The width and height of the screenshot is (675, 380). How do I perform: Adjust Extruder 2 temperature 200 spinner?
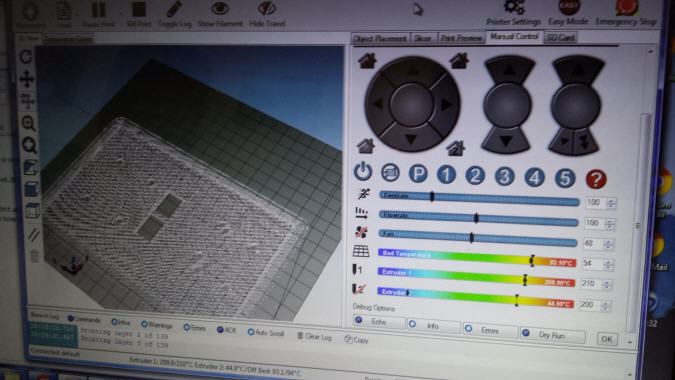tap(605, 306)
